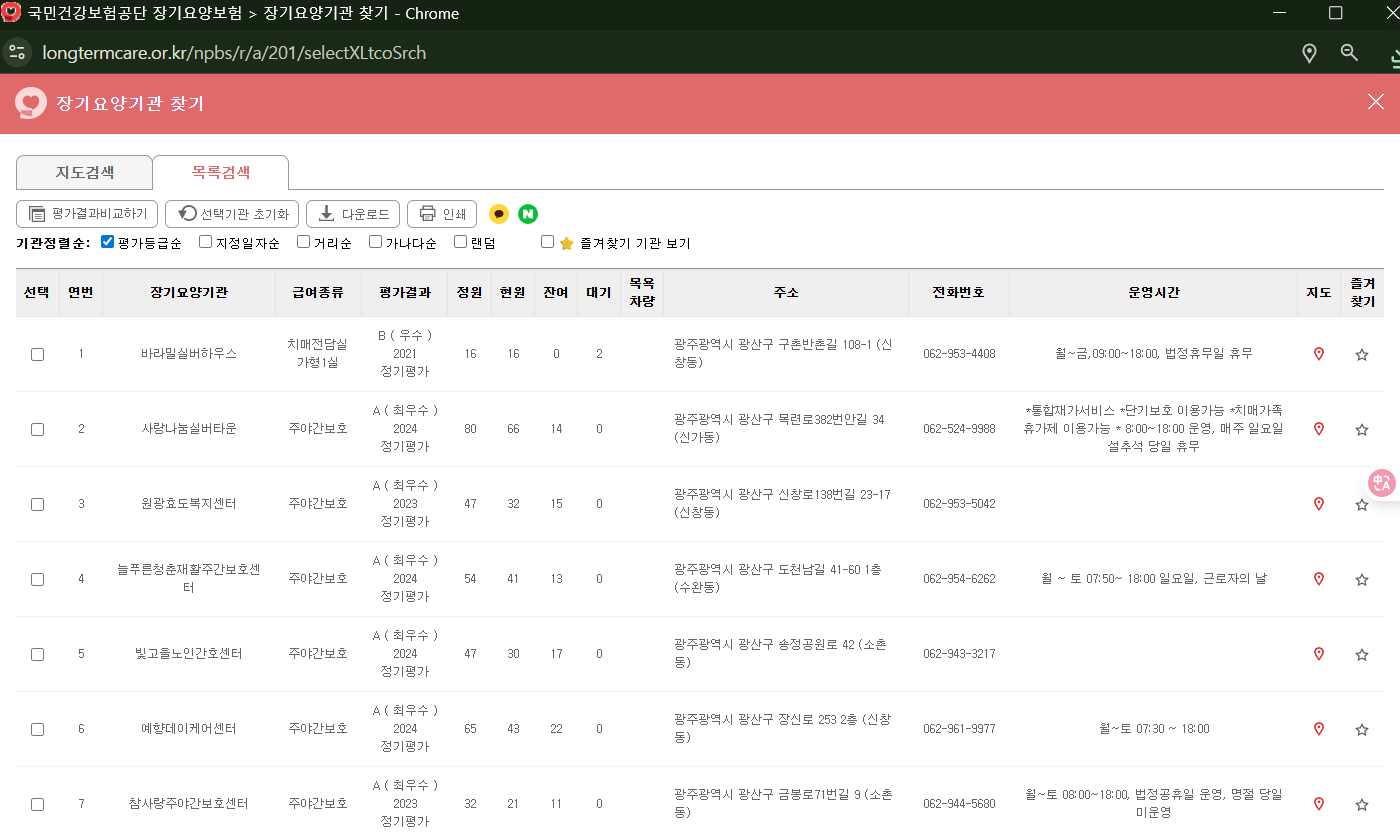Check 평가등급순 sort option

(x=108, y=242)
